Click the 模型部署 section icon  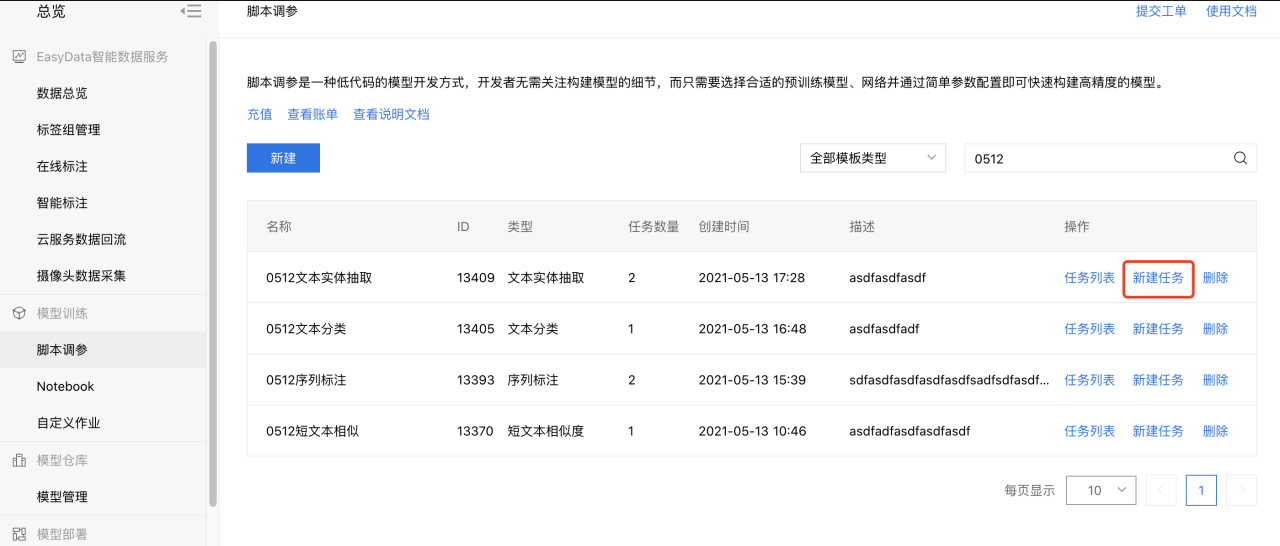pos(19,534)
